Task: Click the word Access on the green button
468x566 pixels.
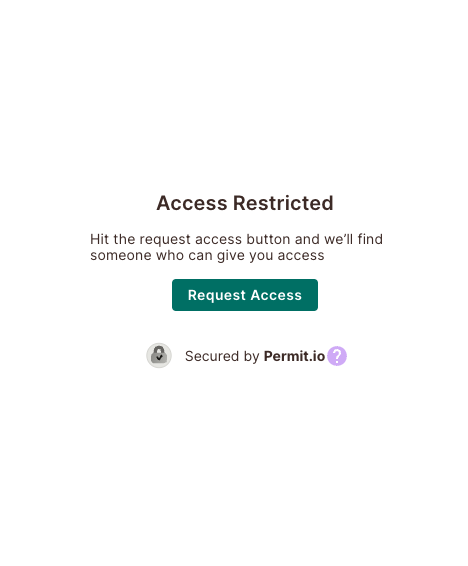Action: (276, 295)
